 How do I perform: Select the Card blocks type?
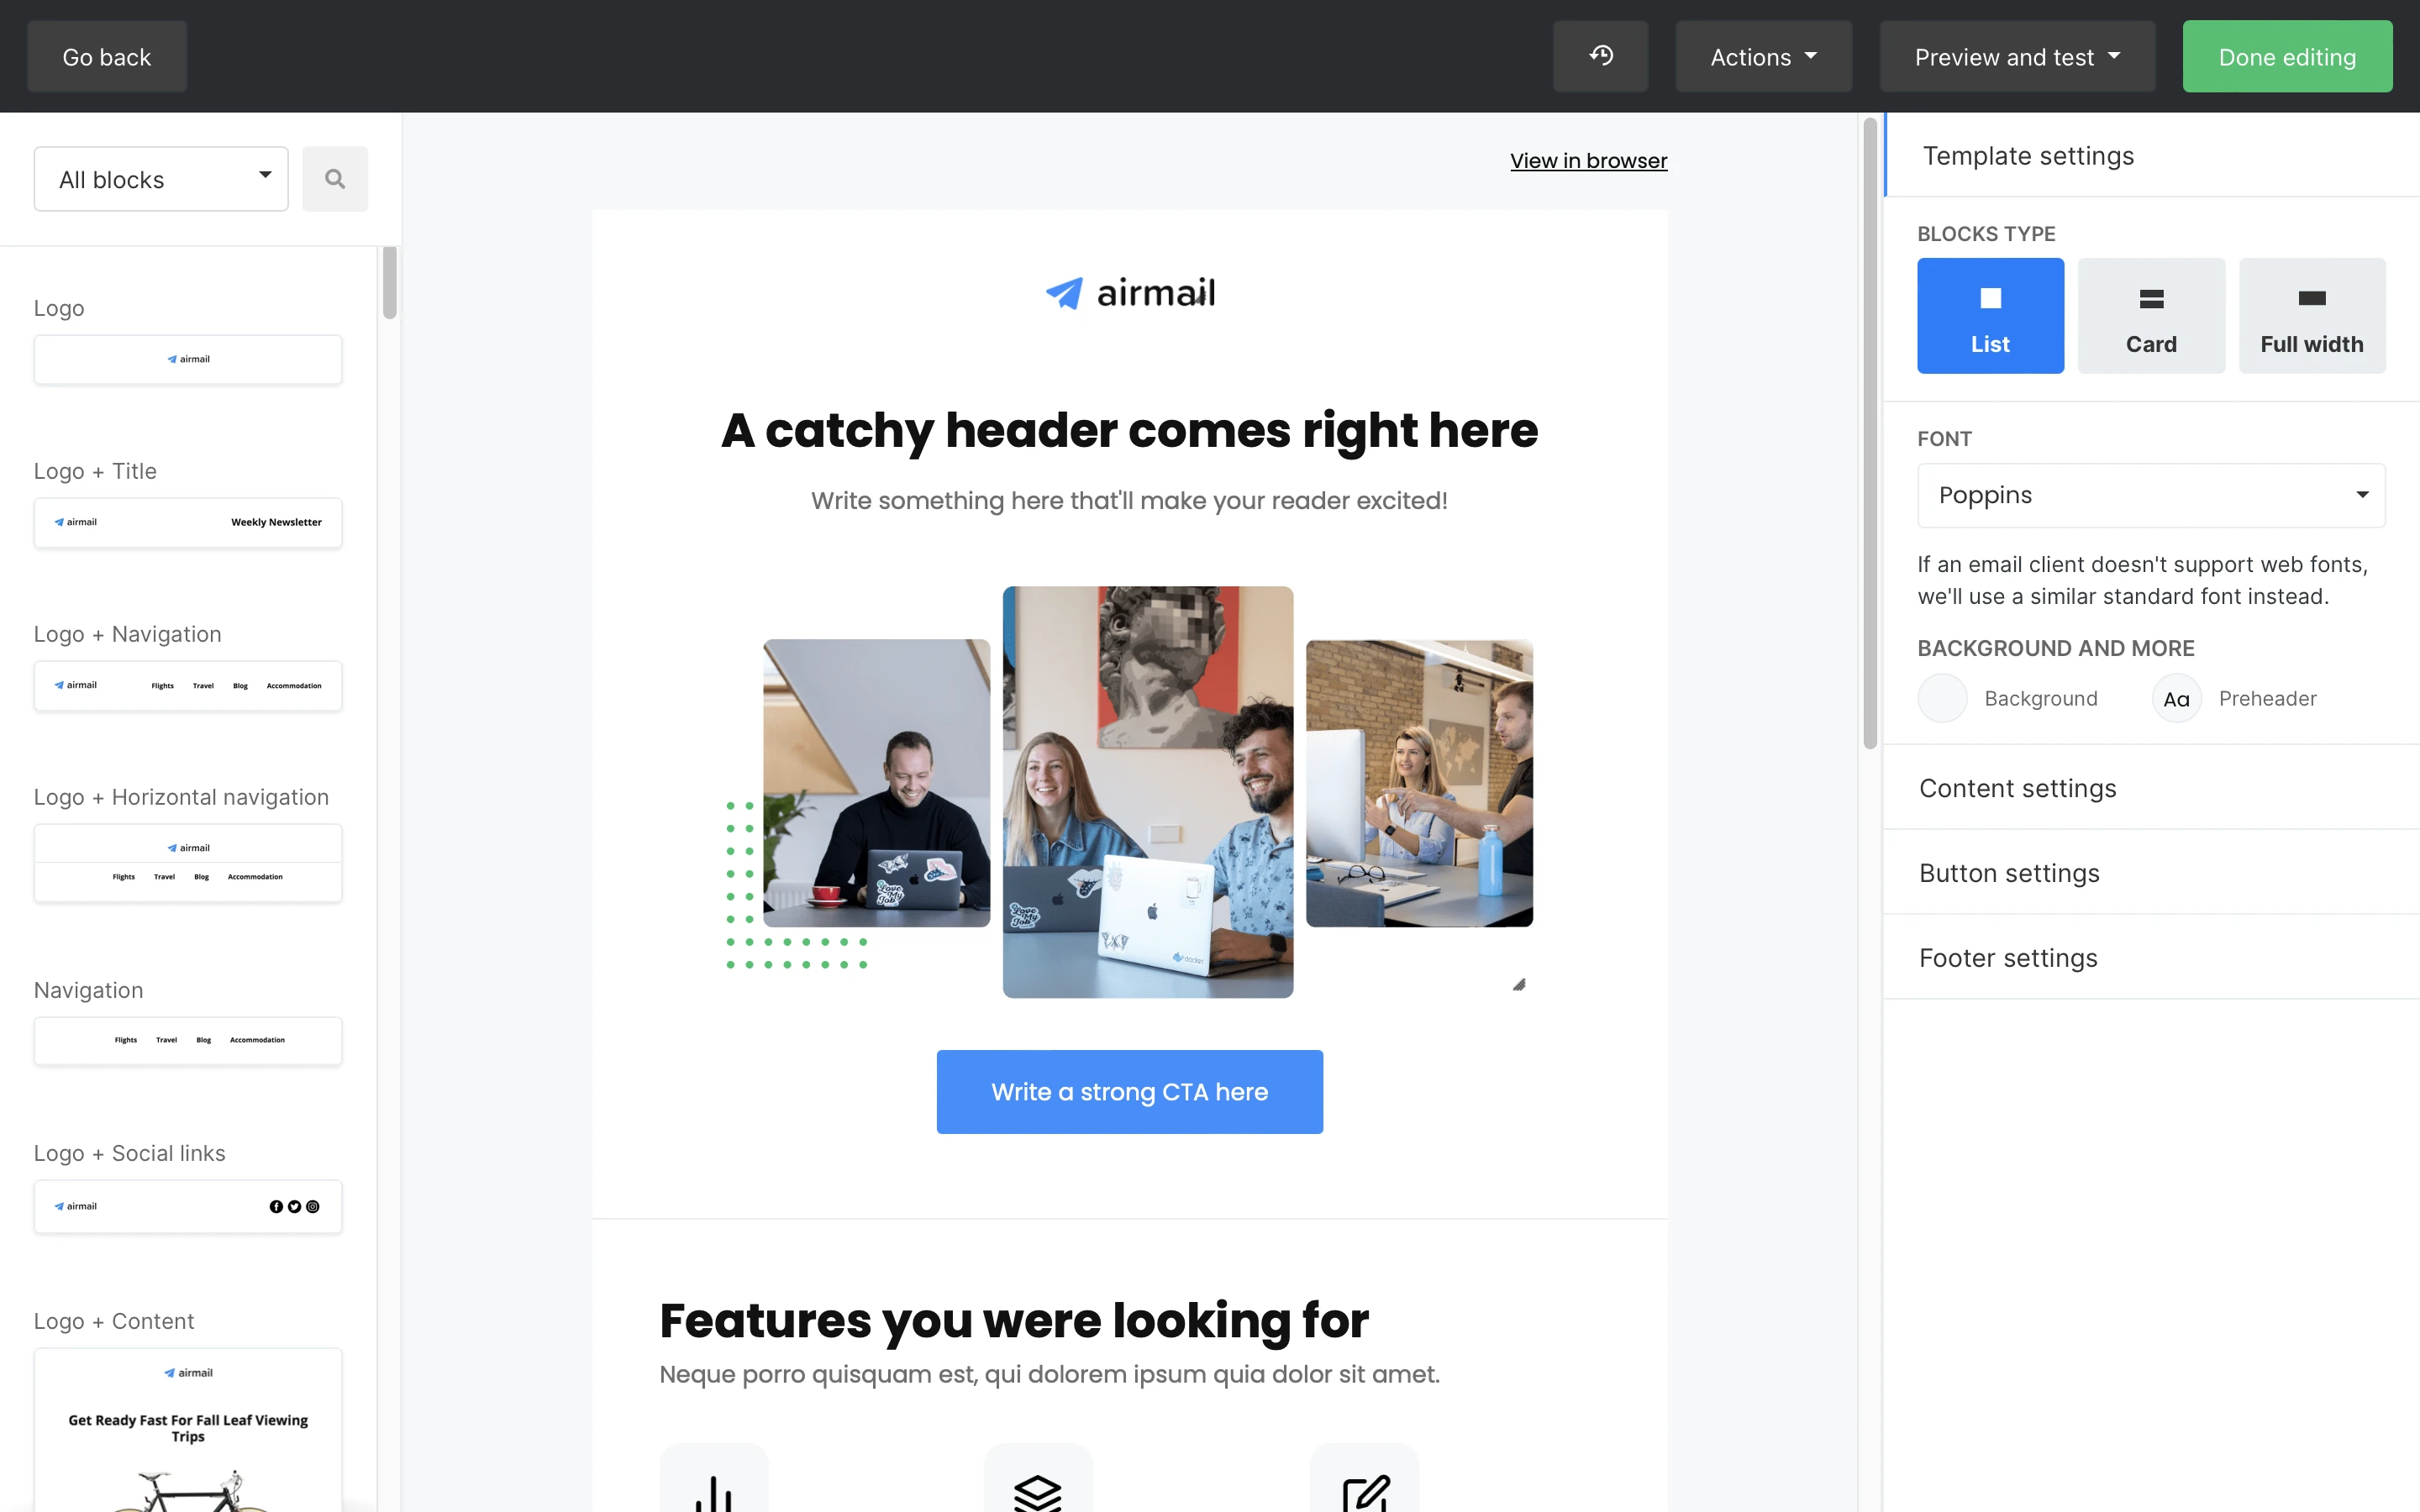(x=2151, y=316)
